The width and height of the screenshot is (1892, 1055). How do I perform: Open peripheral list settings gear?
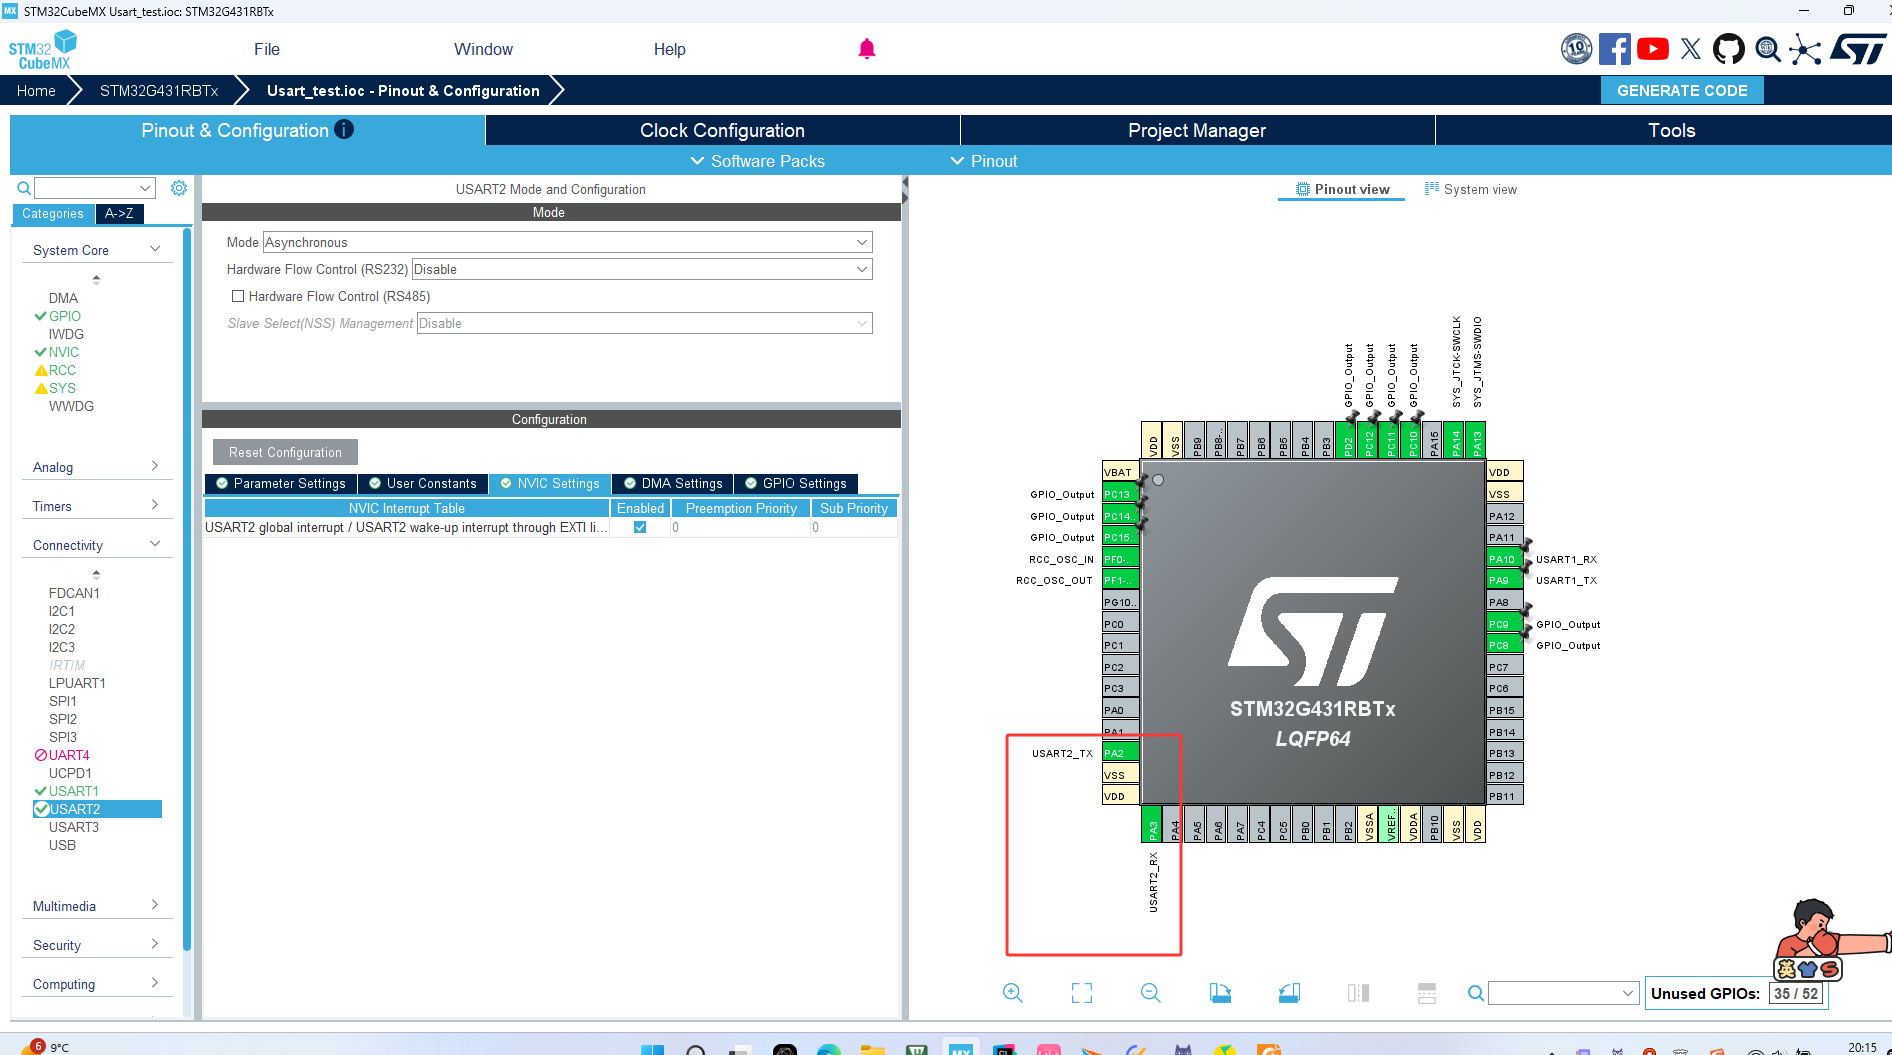pyautogui.click(x=179, y=188)
